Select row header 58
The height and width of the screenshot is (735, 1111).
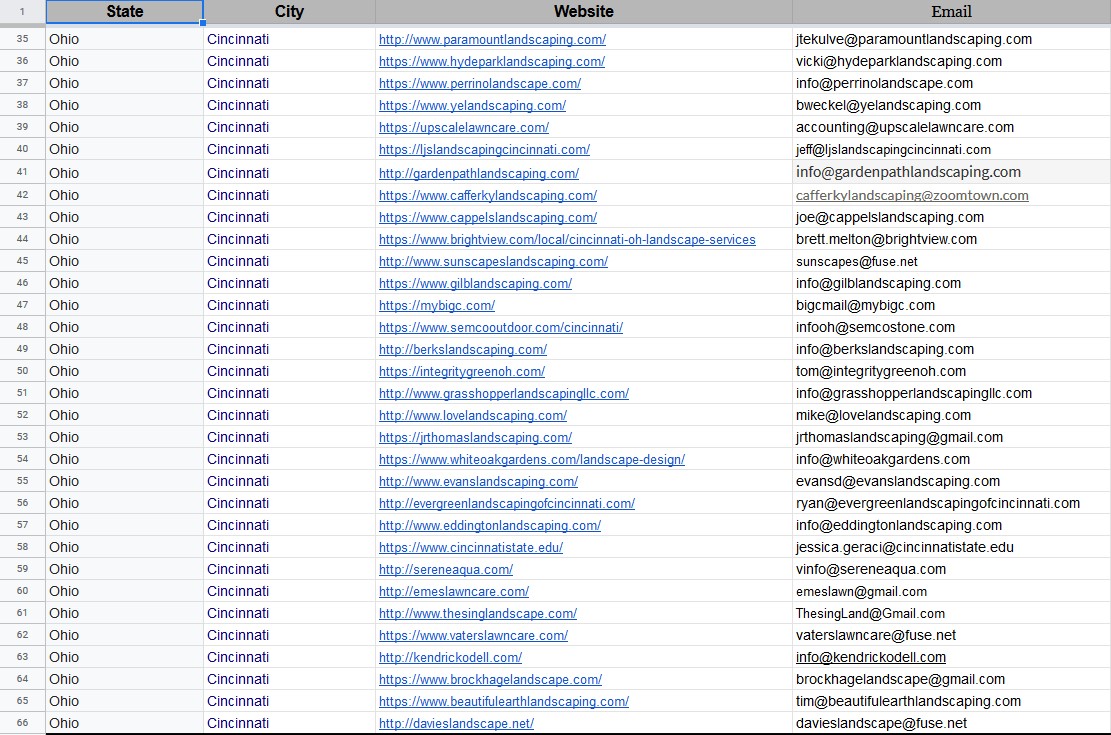(x=23, y=546)
